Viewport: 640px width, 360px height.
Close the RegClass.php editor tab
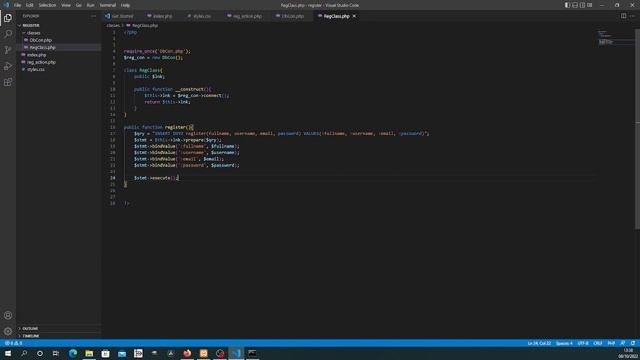point(354,16)
